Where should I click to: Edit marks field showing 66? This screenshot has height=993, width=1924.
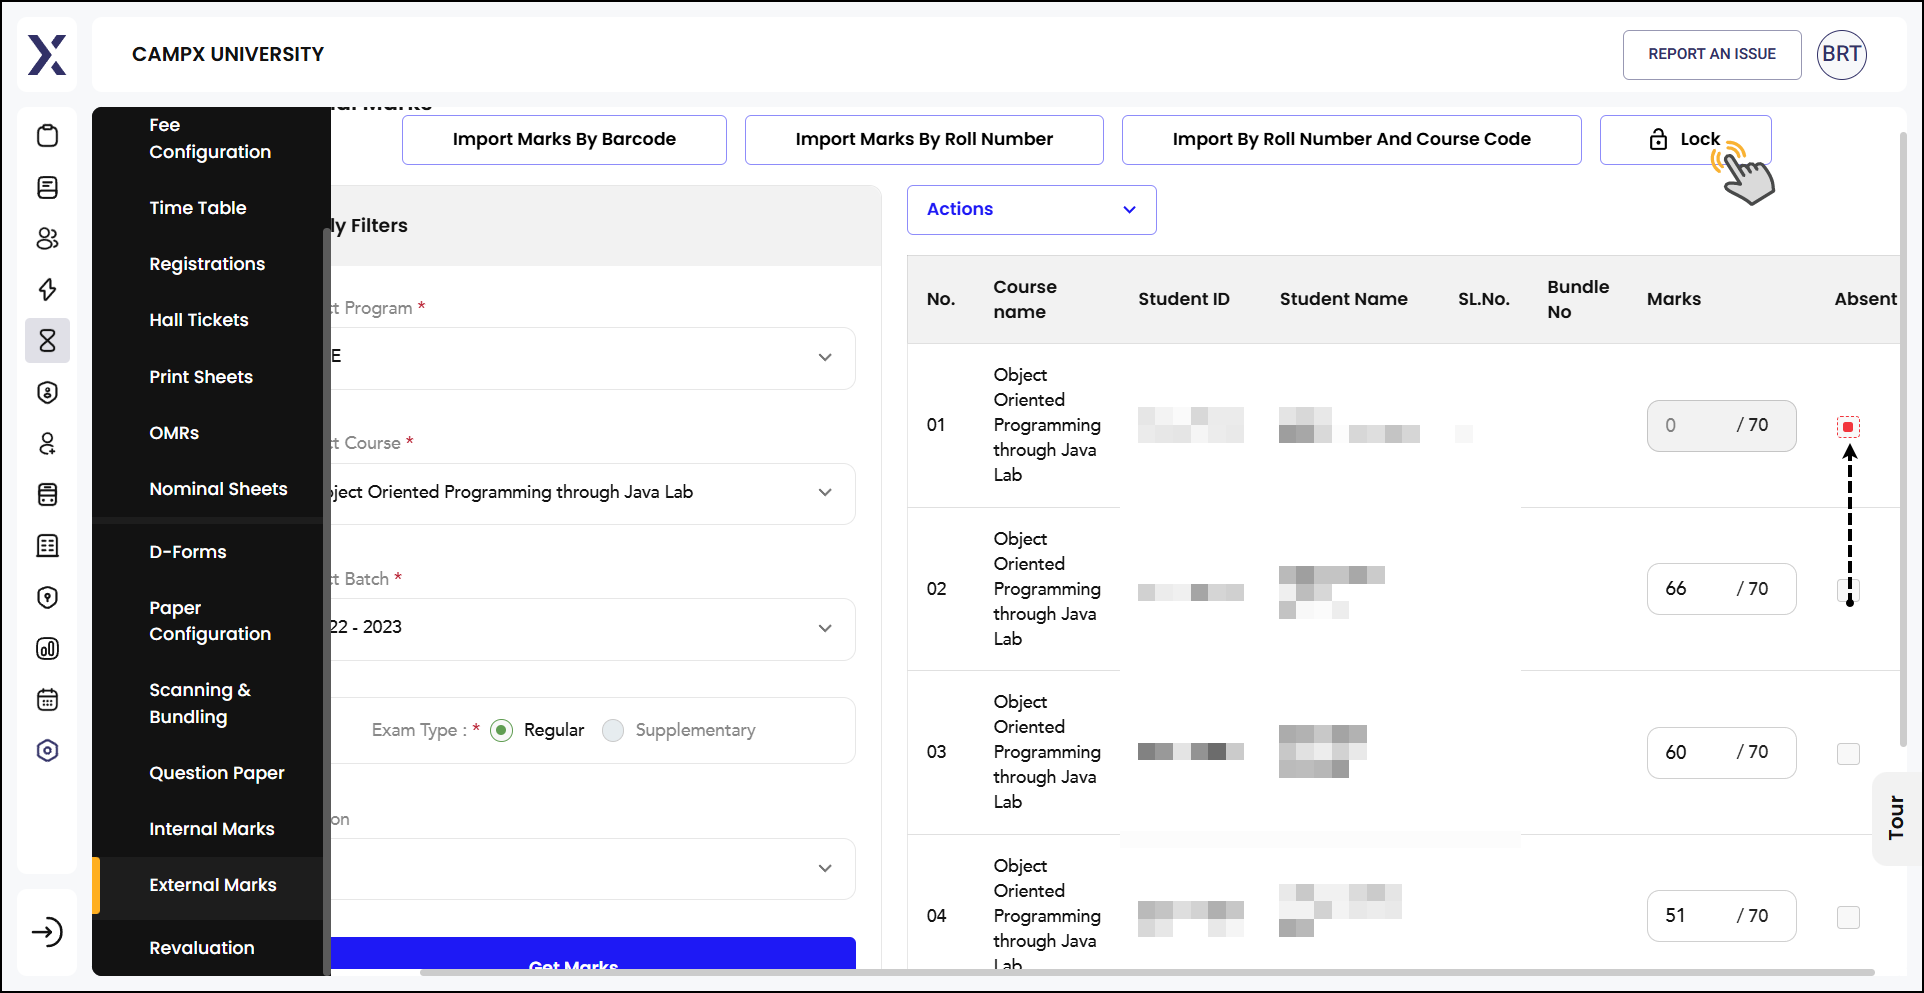1721,589
